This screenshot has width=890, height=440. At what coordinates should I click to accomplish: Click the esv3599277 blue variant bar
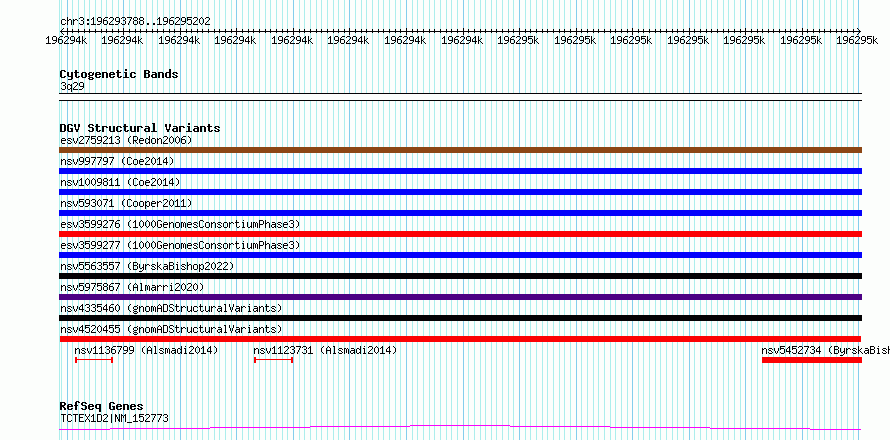pos(460,255)
